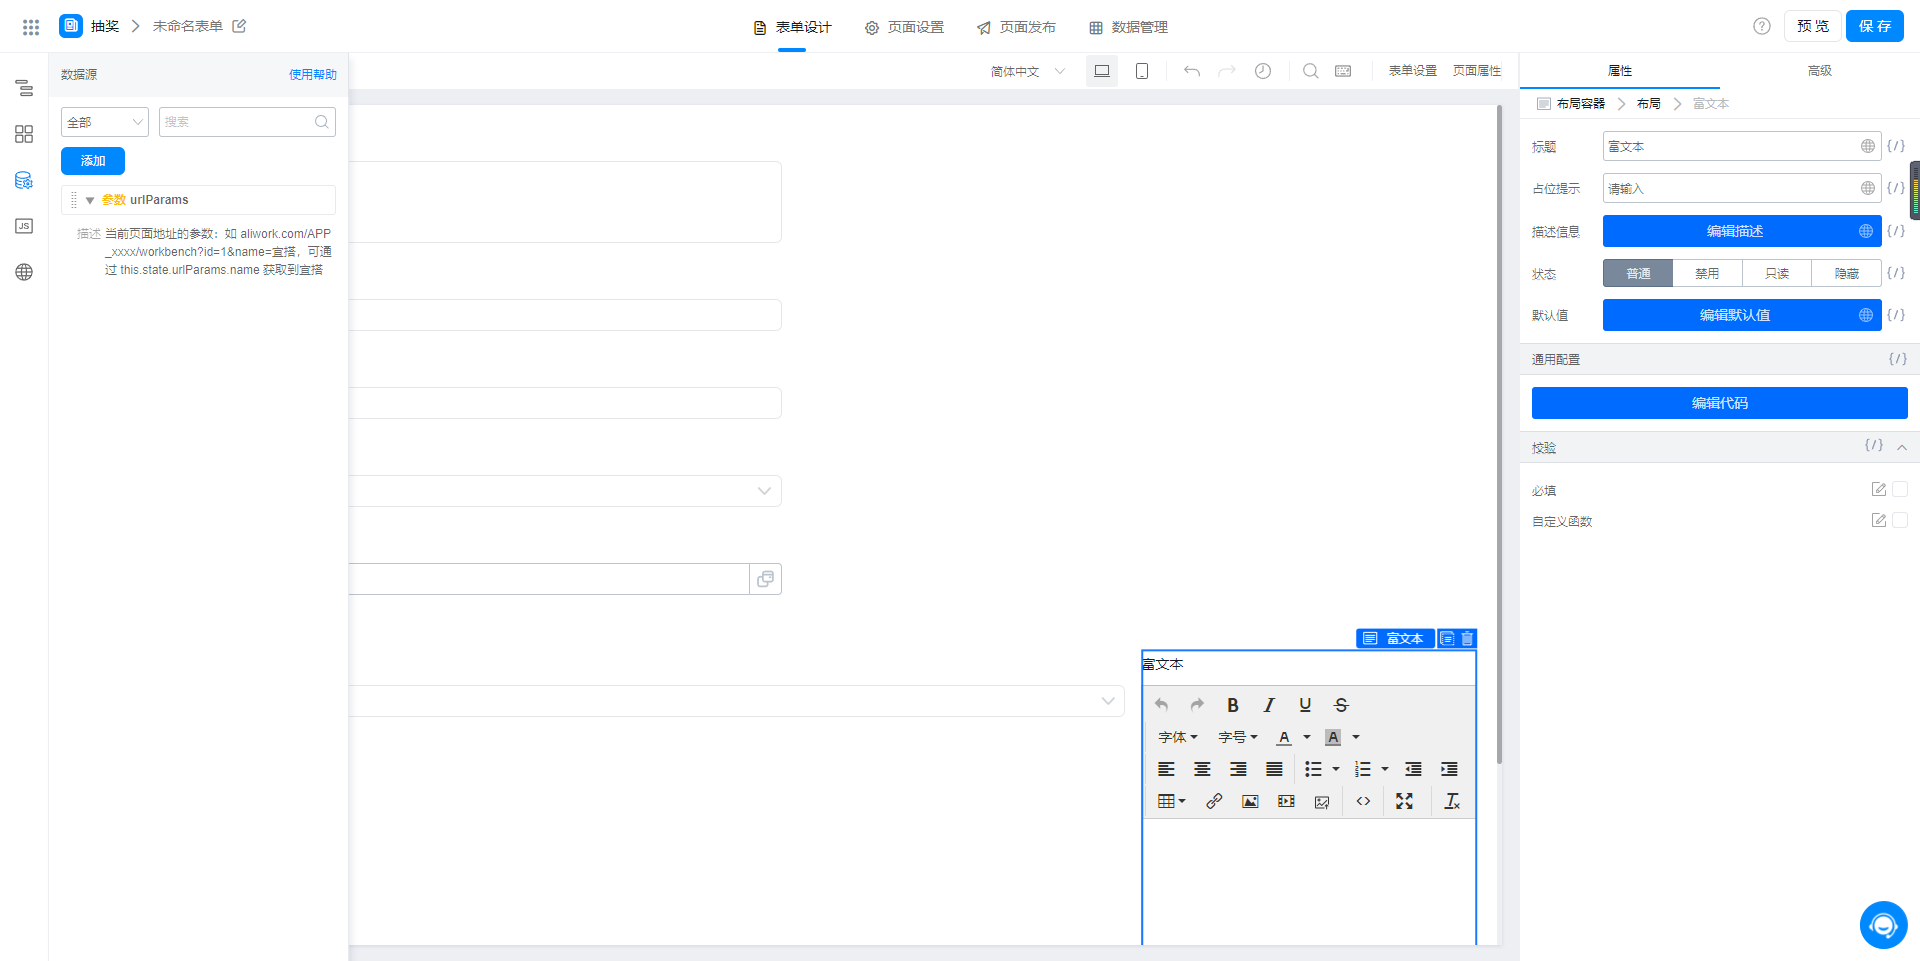Align text right in rich text editor
Screen dimensions: 1920x961
coord(1238,769)
